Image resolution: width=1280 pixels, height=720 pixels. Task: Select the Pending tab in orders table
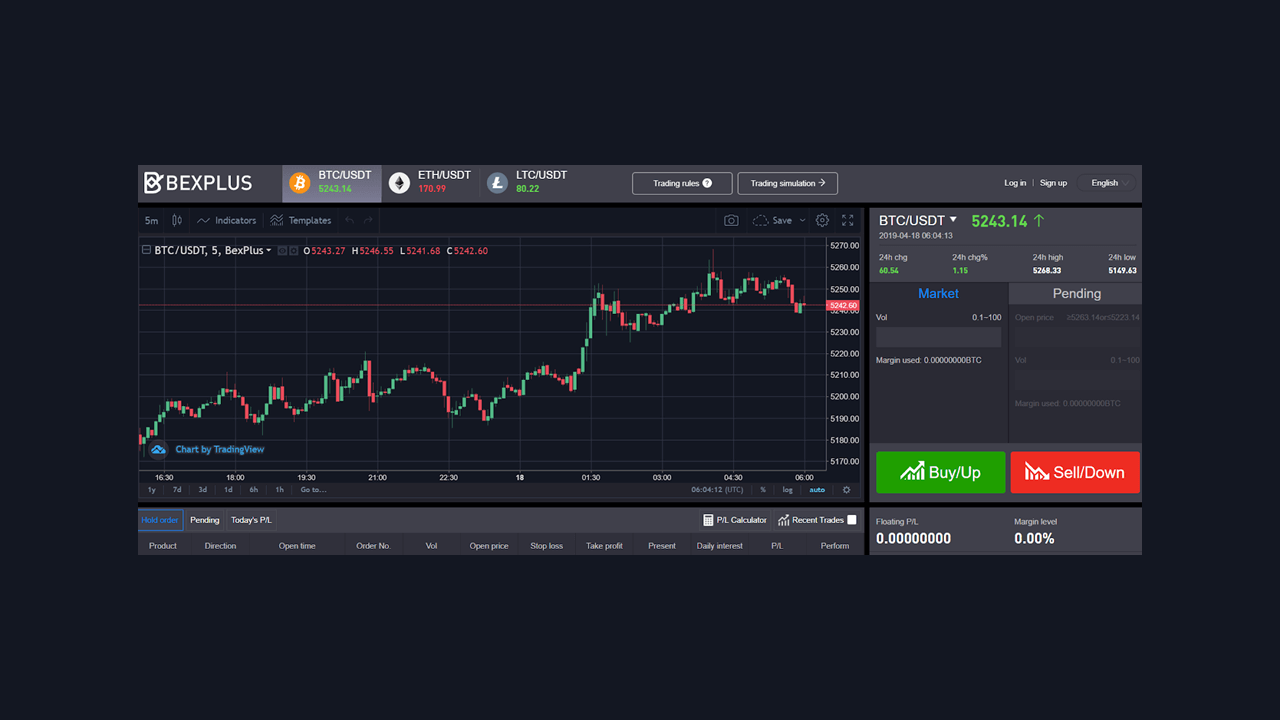205,520
